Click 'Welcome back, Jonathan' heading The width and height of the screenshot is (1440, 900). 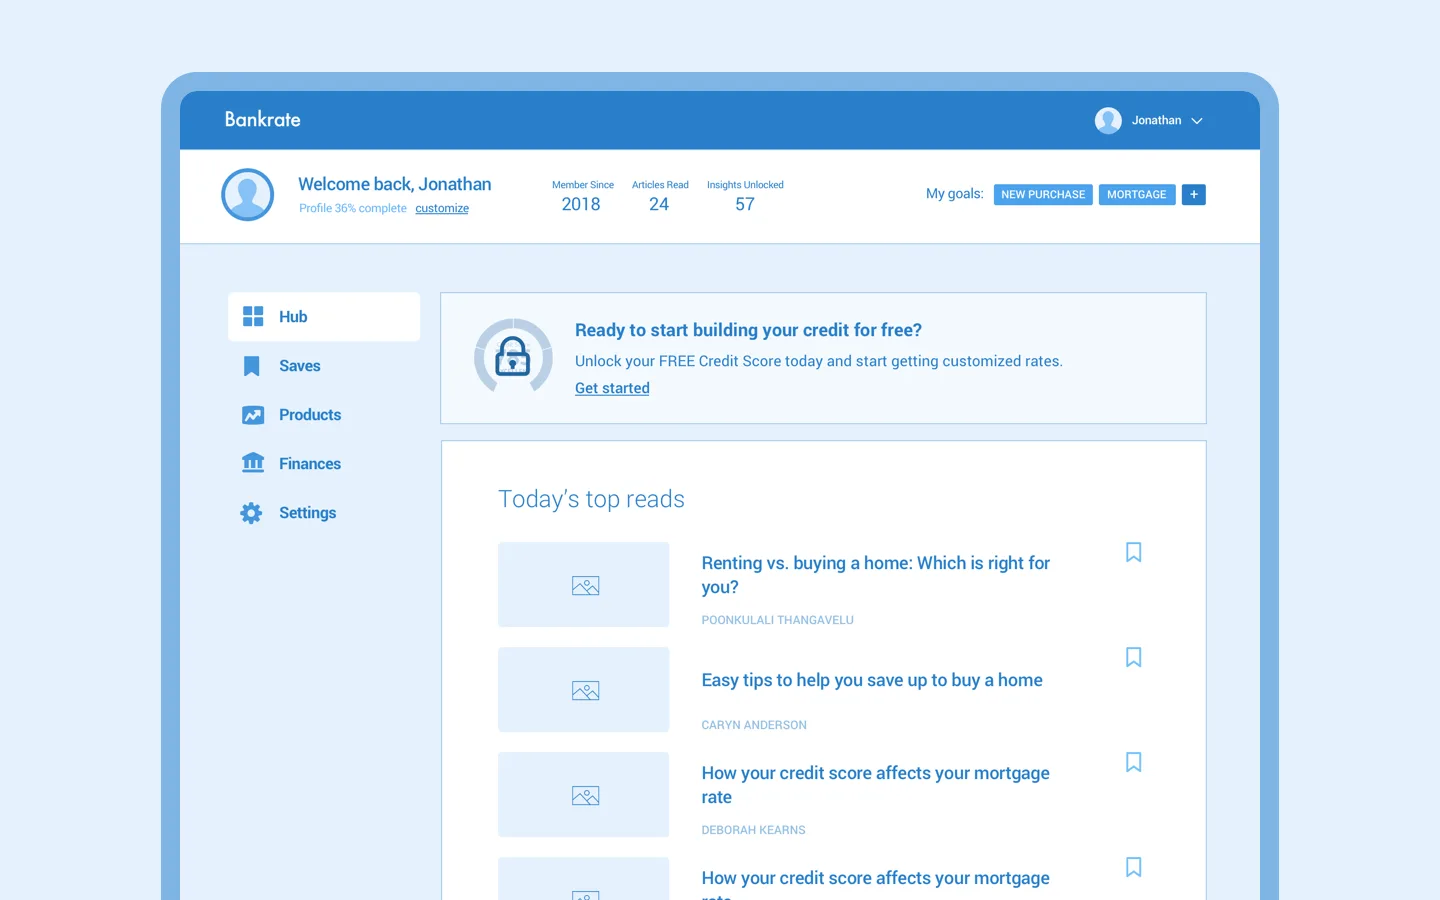pos(395,184)
